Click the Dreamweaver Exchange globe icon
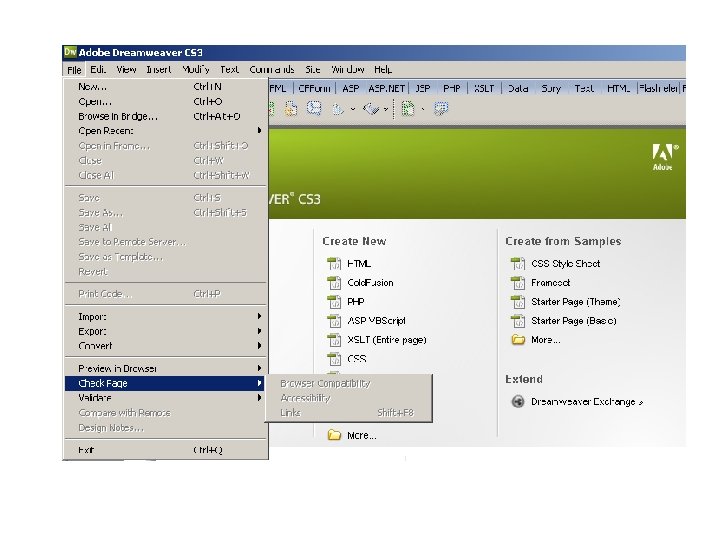This screenshot has height=540, width=720. 518,402
